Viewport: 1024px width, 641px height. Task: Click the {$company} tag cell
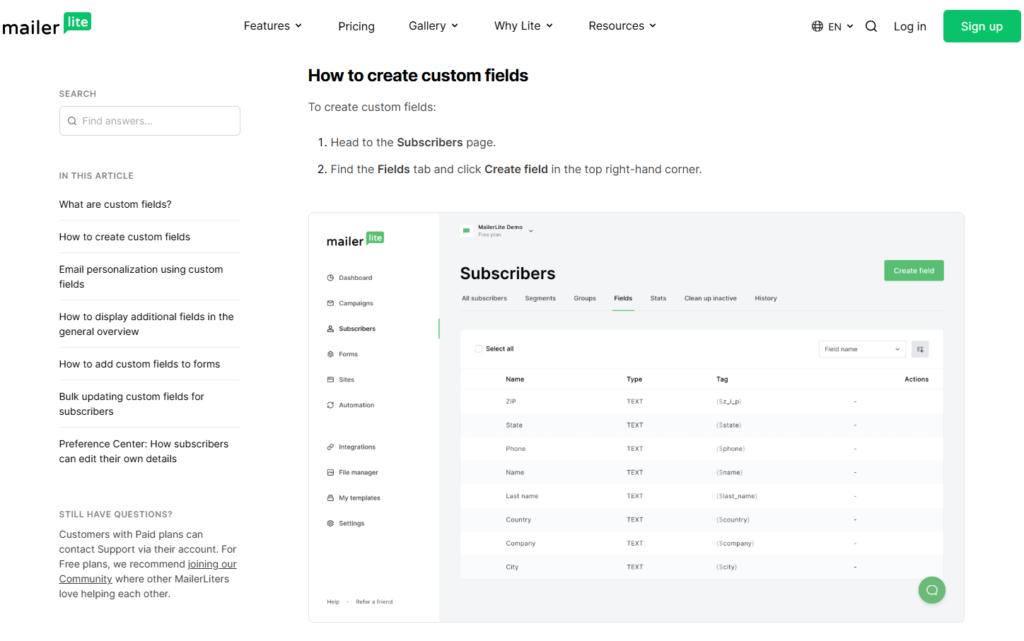point(735,543)
